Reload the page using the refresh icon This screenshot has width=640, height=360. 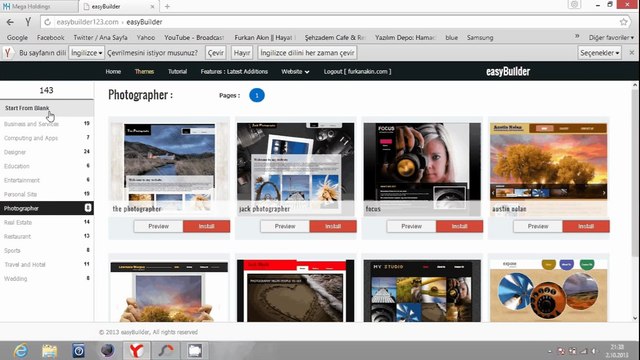click(x=47, y=22)
